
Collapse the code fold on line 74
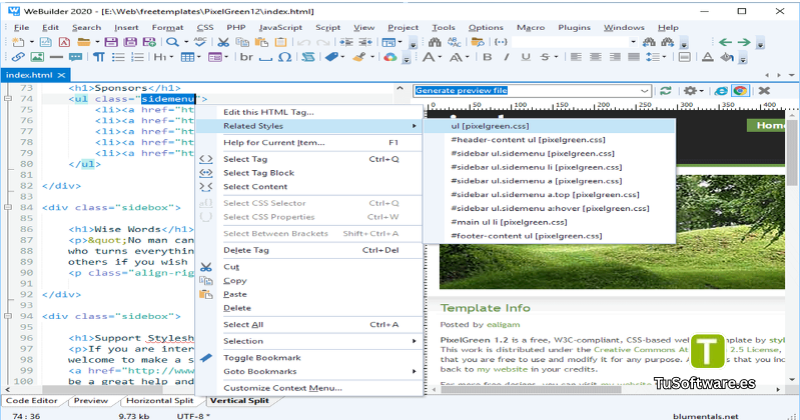pos(8,98)
